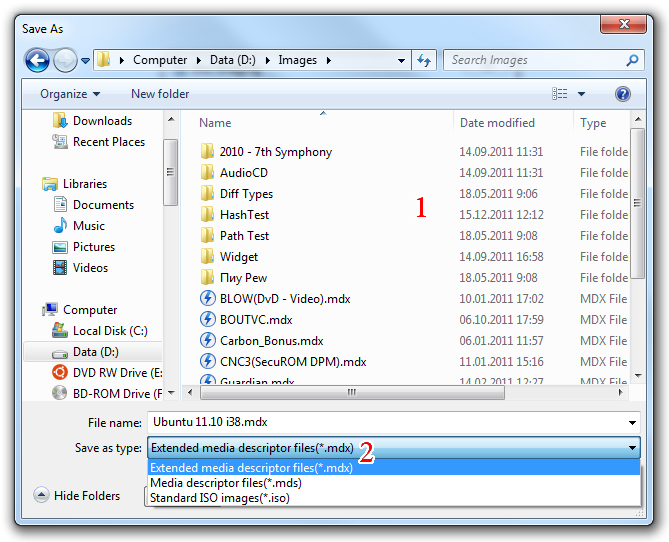The image size is (669, 542).
Task: Open the AudioCD folder
Action: 243,173
